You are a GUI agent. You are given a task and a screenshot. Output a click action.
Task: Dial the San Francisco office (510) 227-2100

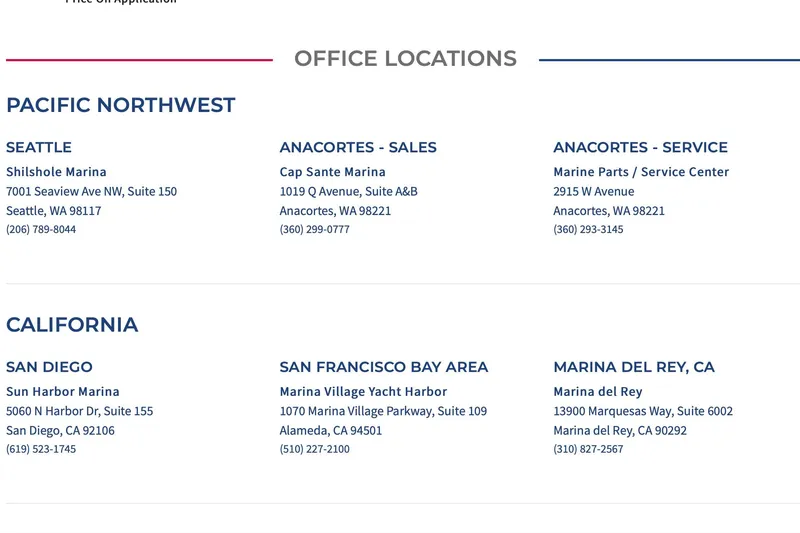click(x=315, y=449)
